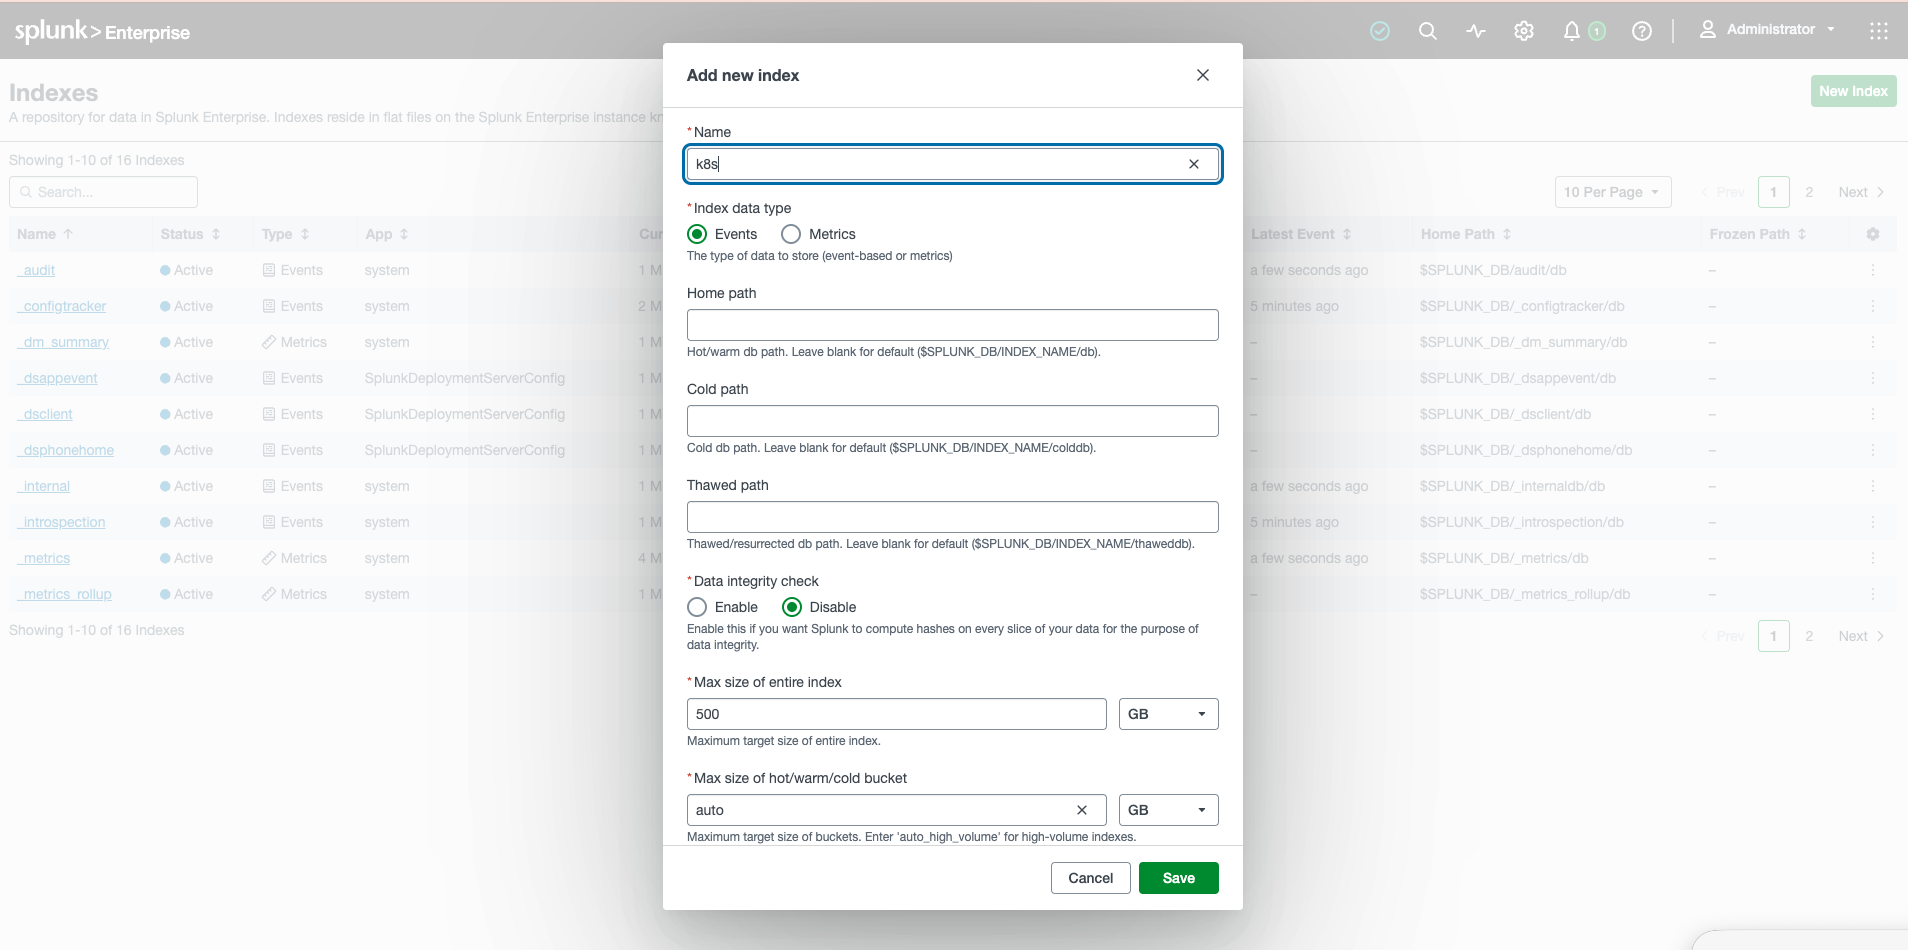Clear the Name field with X icon
Screen dimensions: 1908x950
pos(1194,164)
